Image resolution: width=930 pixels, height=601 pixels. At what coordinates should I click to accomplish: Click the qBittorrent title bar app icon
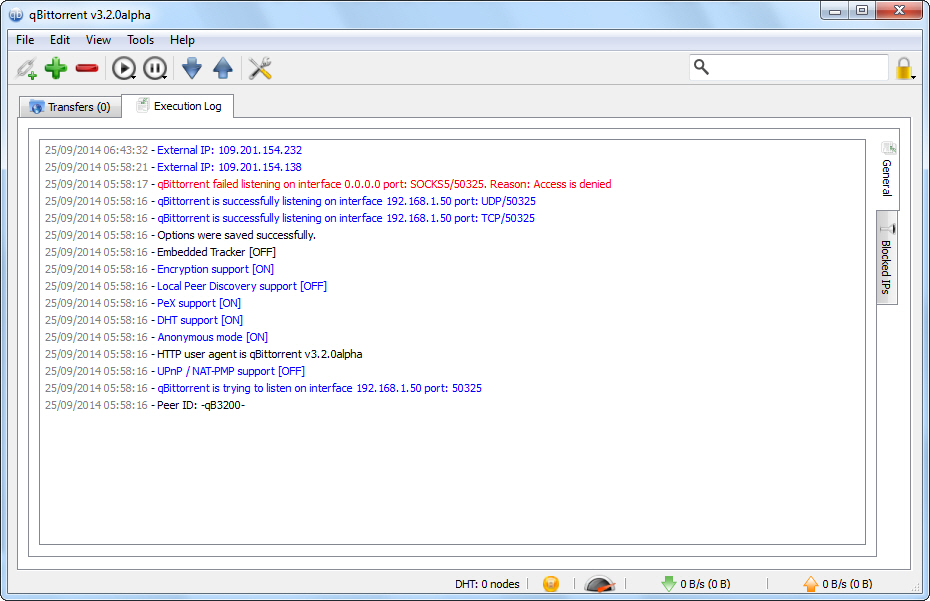pyautogui.click(x=16, y=15)
